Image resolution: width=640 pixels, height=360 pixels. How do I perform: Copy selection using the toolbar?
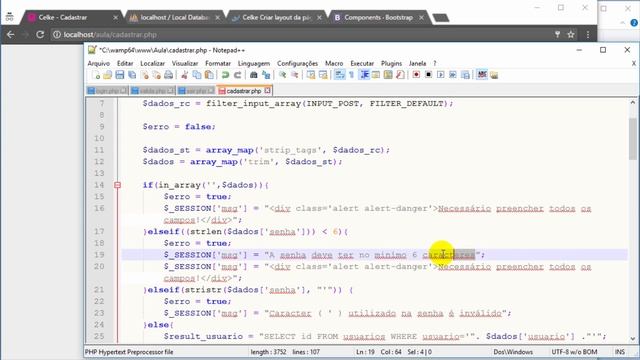197,75
